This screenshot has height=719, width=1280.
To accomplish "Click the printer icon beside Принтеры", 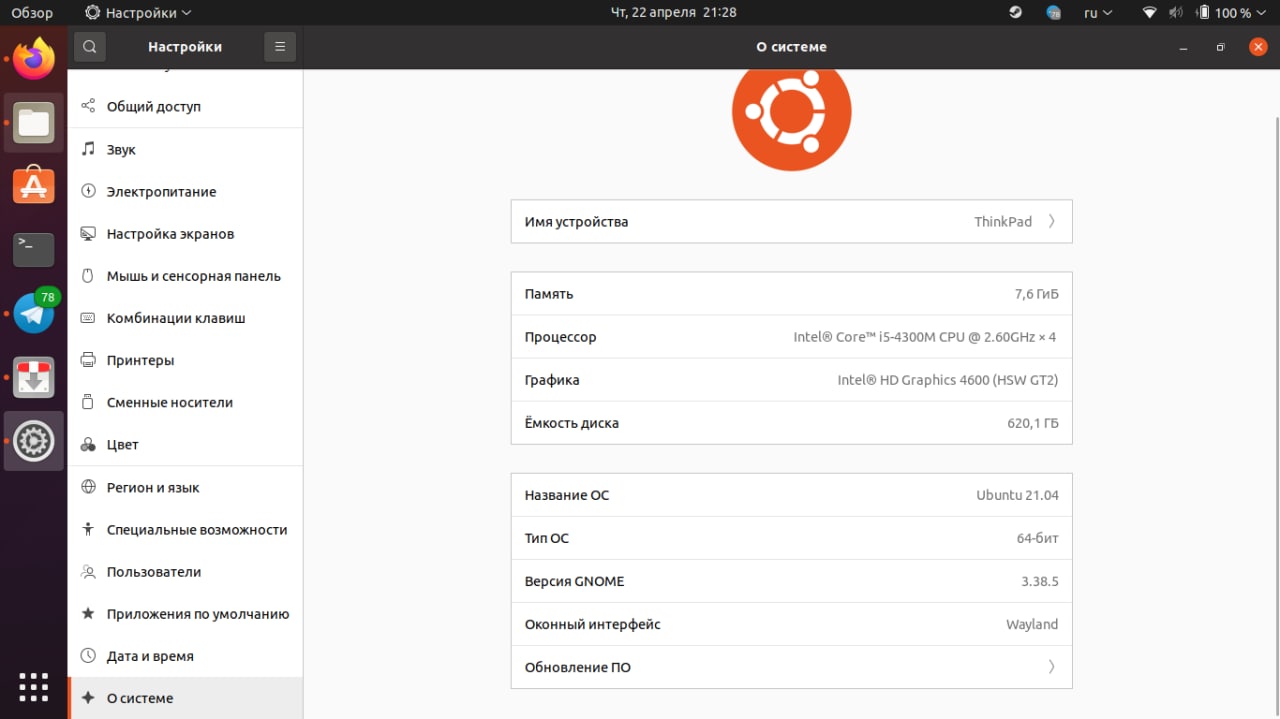I will (x=88, y=360).
